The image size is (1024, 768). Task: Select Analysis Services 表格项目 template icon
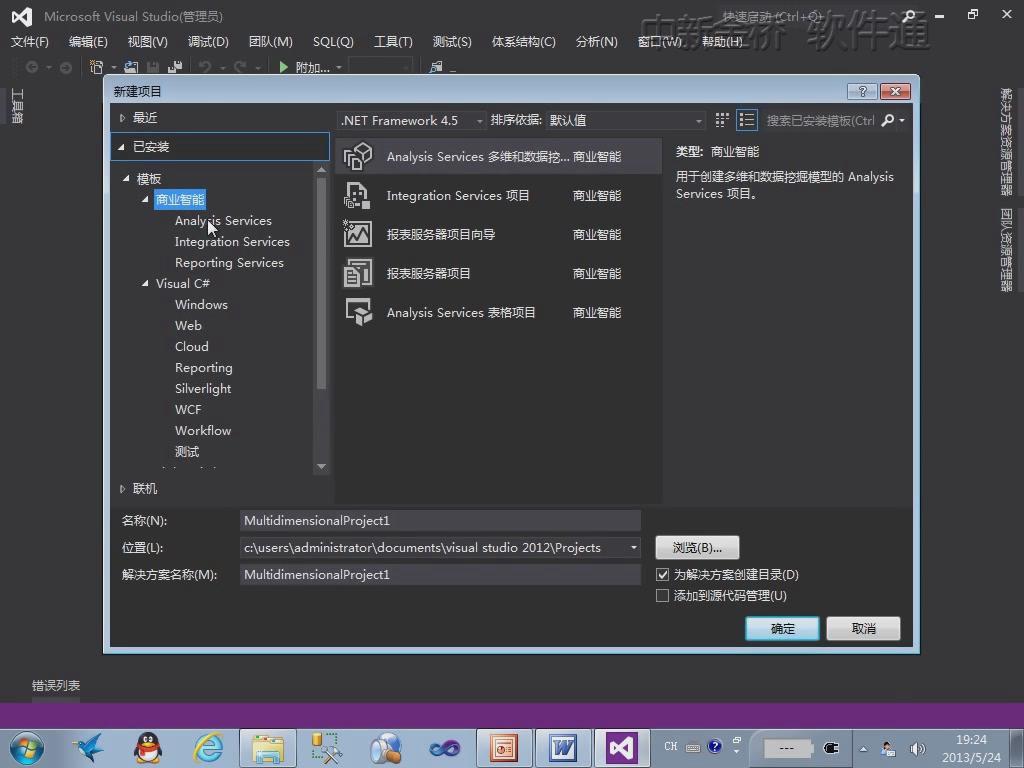(x=358, y=312)
